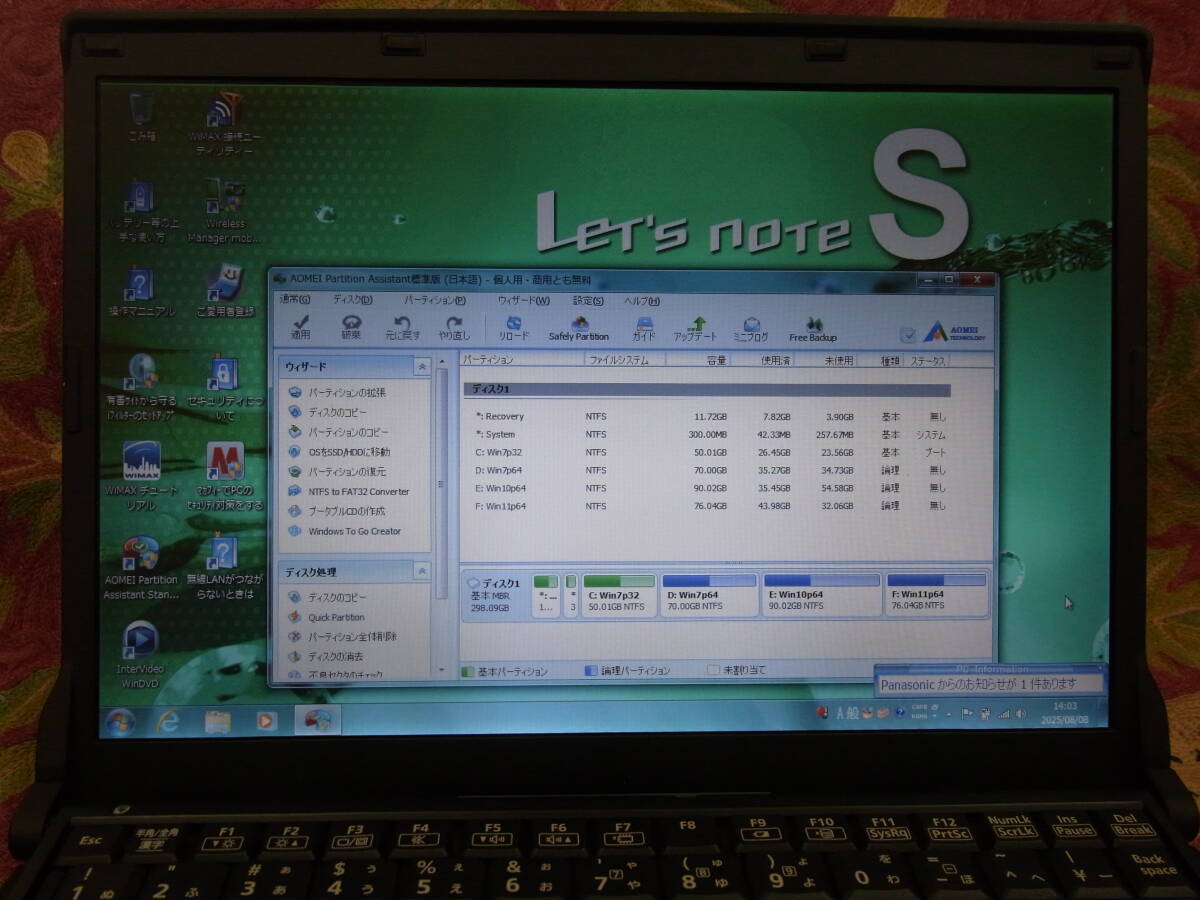Click the AOMEI Technology logo

pyautogui.click(x=954, y=331)
